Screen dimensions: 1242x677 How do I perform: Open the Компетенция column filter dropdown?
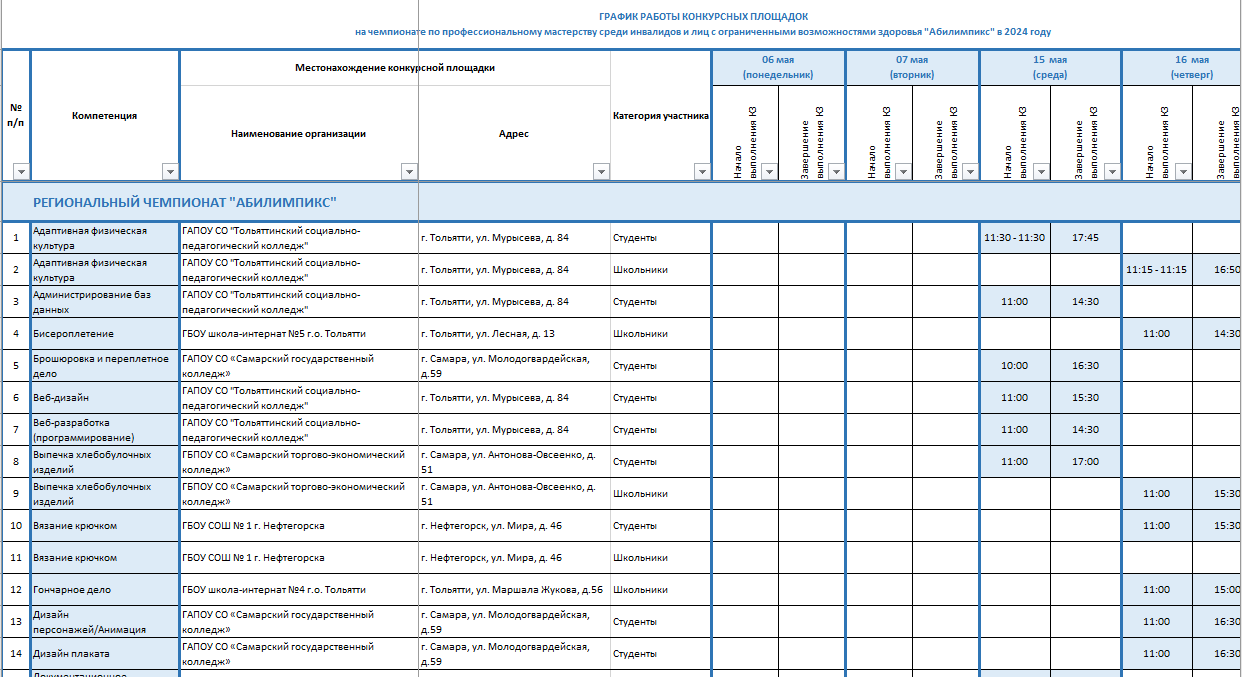tap(169, 171)
